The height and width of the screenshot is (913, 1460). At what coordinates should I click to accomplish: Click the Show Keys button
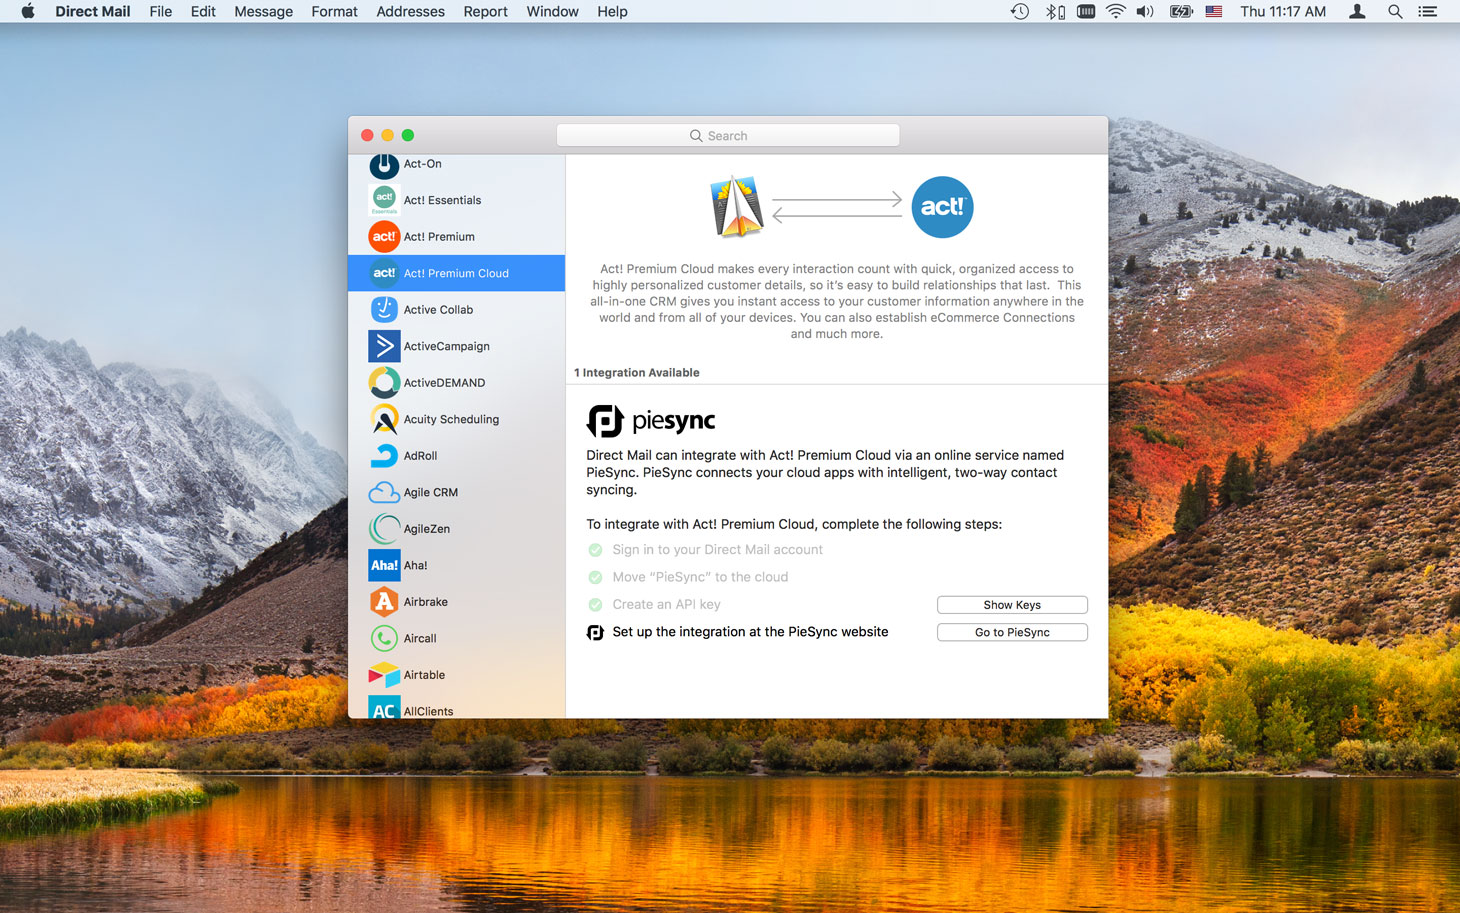[x=1012, y=605]
